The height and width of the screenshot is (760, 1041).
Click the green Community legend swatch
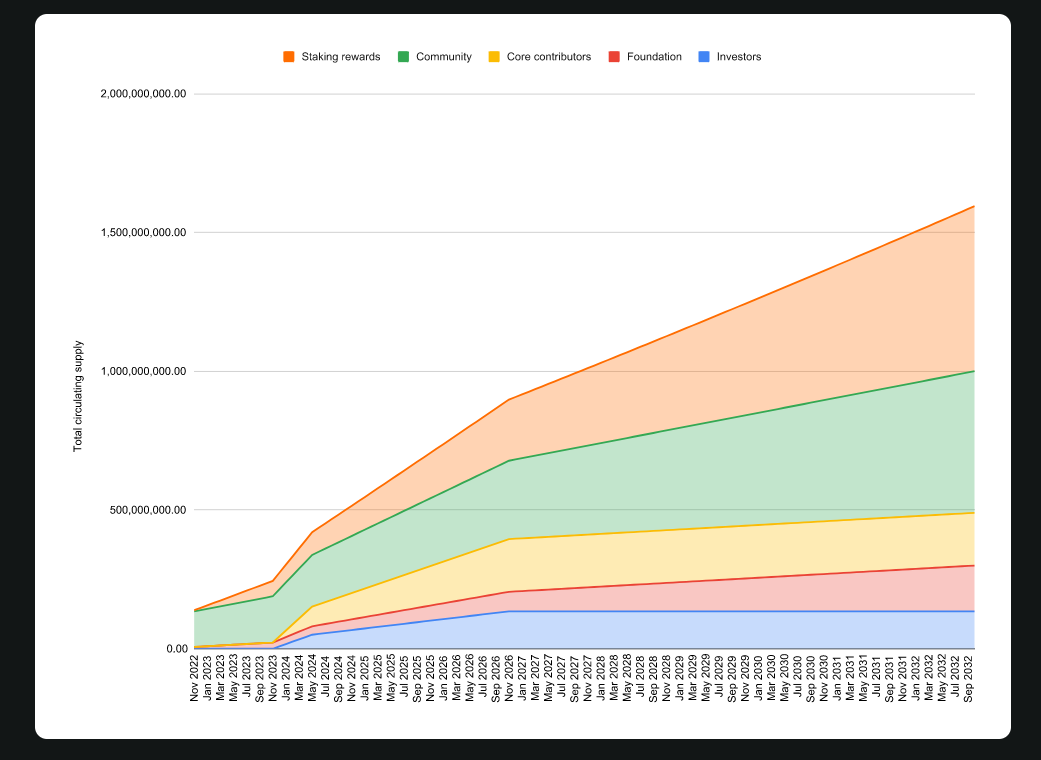pyautogui.click(x=404, y=57)
